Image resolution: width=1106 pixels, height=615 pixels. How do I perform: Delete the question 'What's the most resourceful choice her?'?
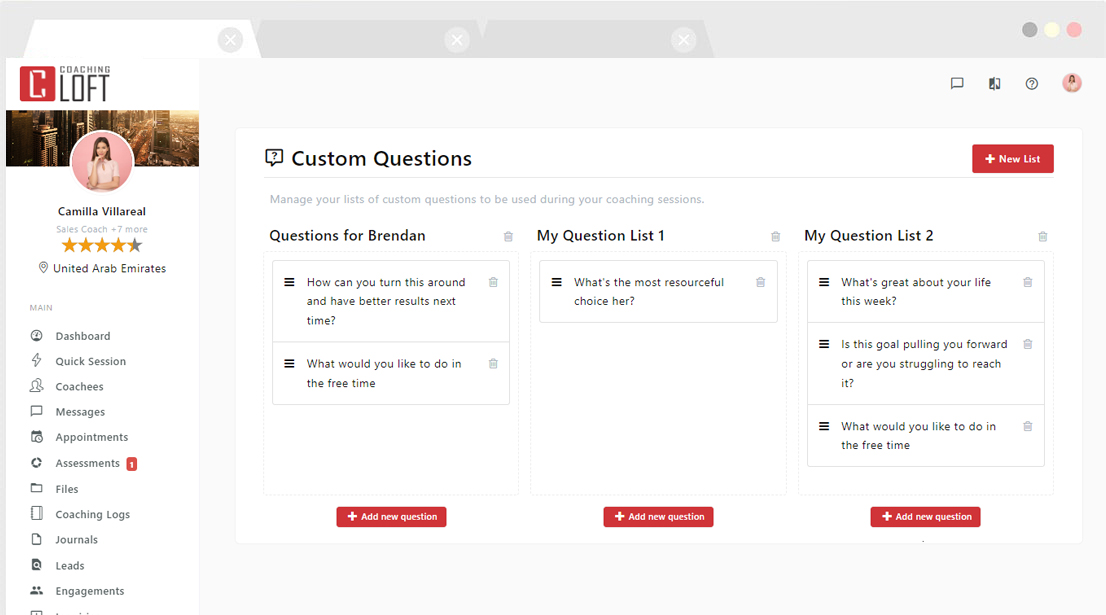tap(760, 282)
